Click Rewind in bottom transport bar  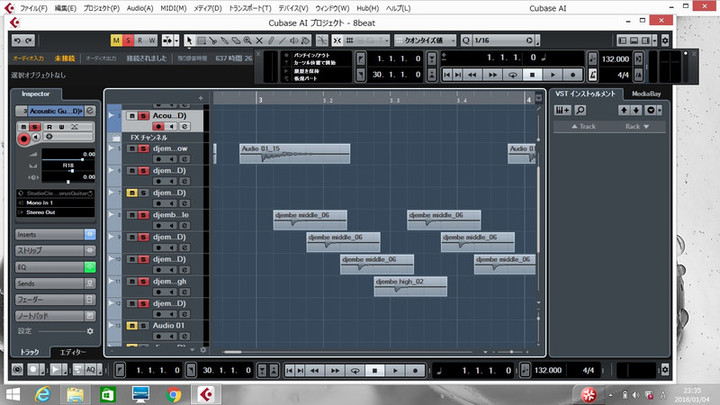point(315,371)
